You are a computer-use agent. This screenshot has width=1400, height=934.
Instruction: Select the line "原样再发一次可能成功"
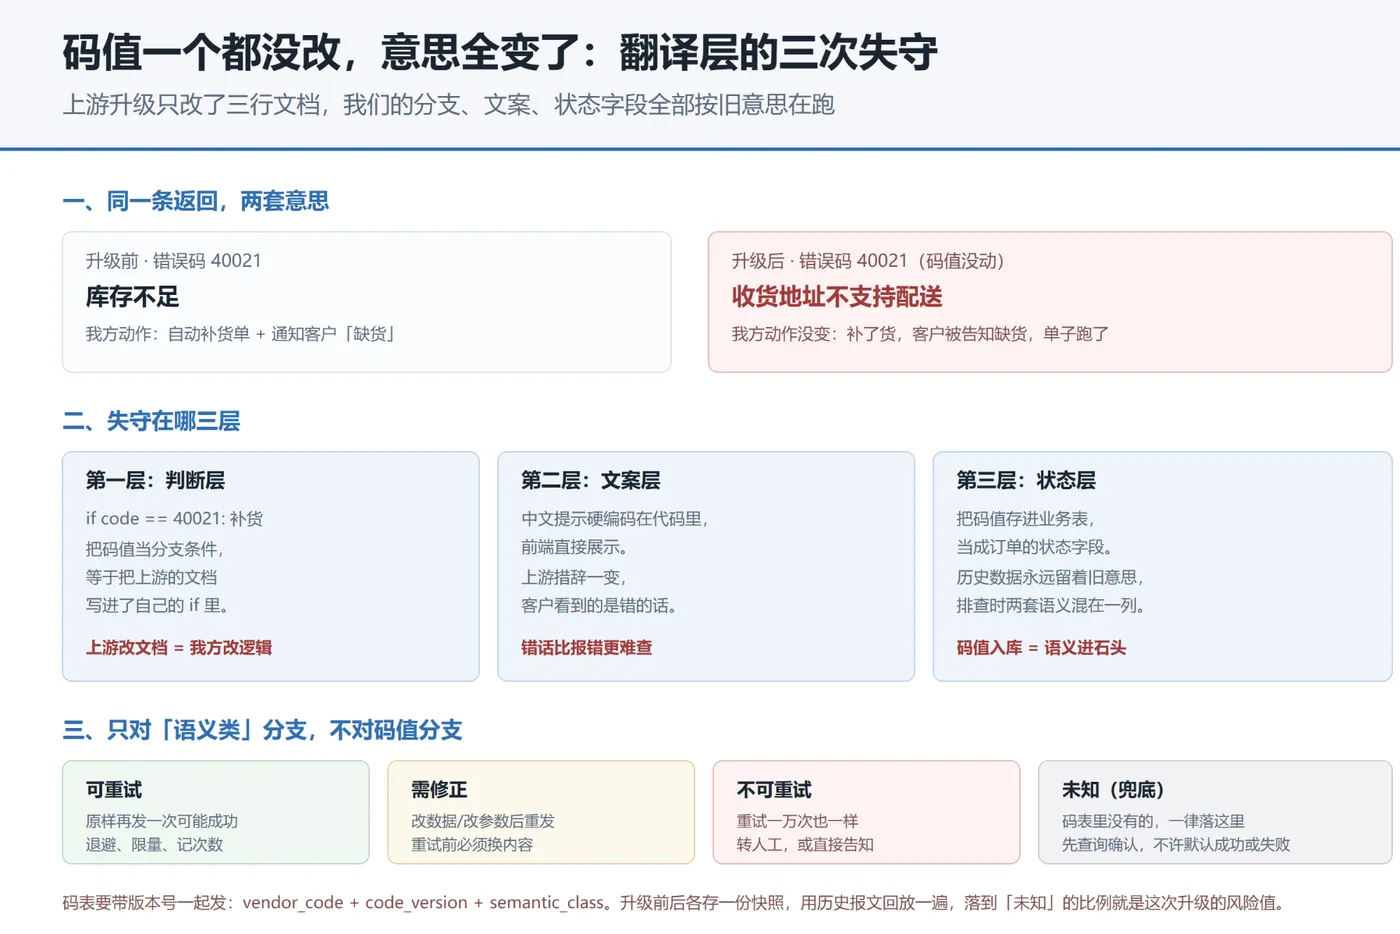[162, 821]
